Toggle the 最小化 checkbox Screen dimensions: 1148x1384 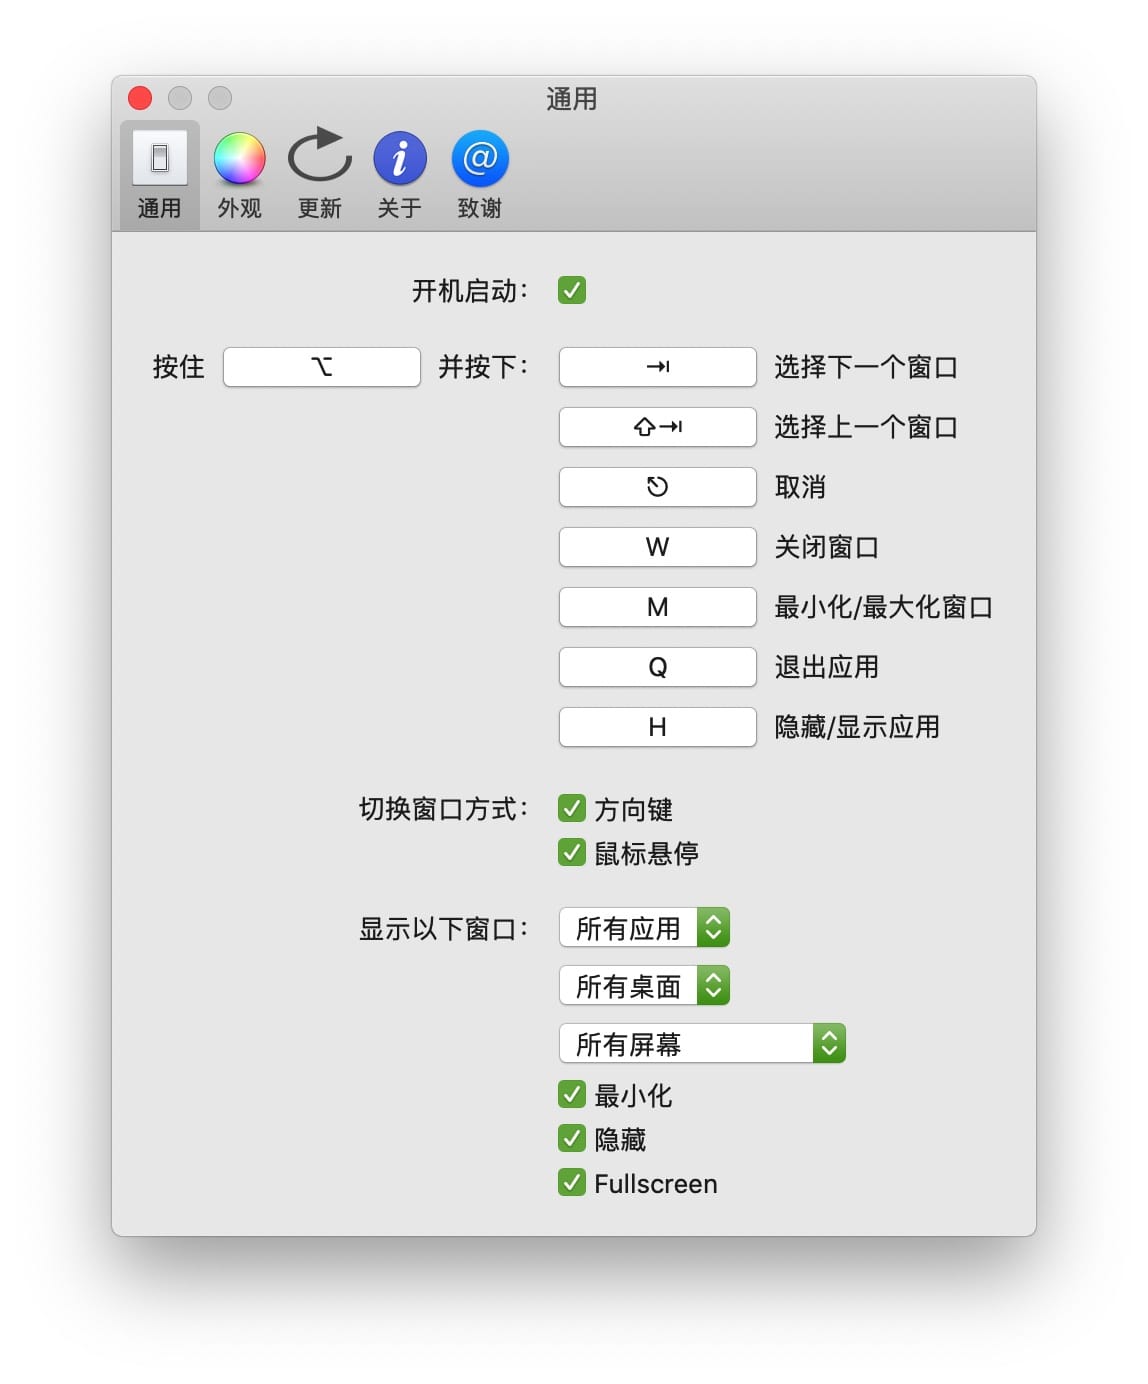pos(572,1095)
